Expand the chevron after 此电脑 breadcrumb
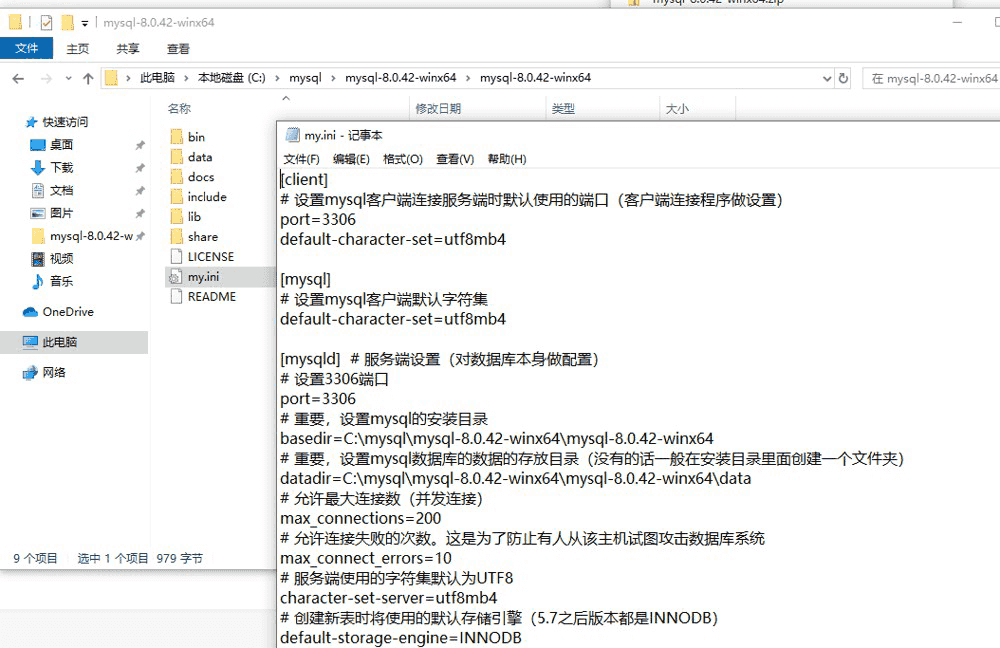Screen dimensions: 1000x648 pyautogui.click(x=186, y=78)
